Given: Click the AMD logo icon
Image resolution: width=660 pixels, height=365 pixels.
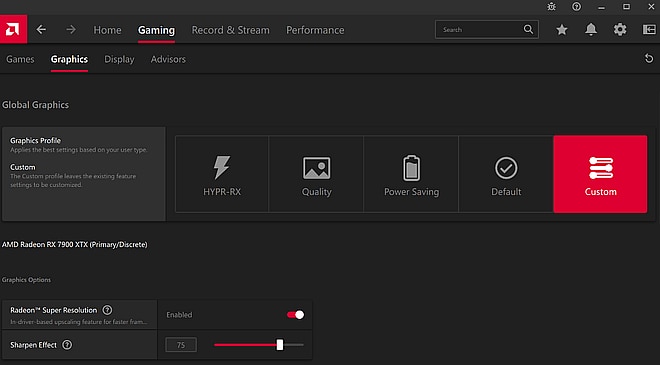Looking at the screenshot, I should (x=13, y=29).
